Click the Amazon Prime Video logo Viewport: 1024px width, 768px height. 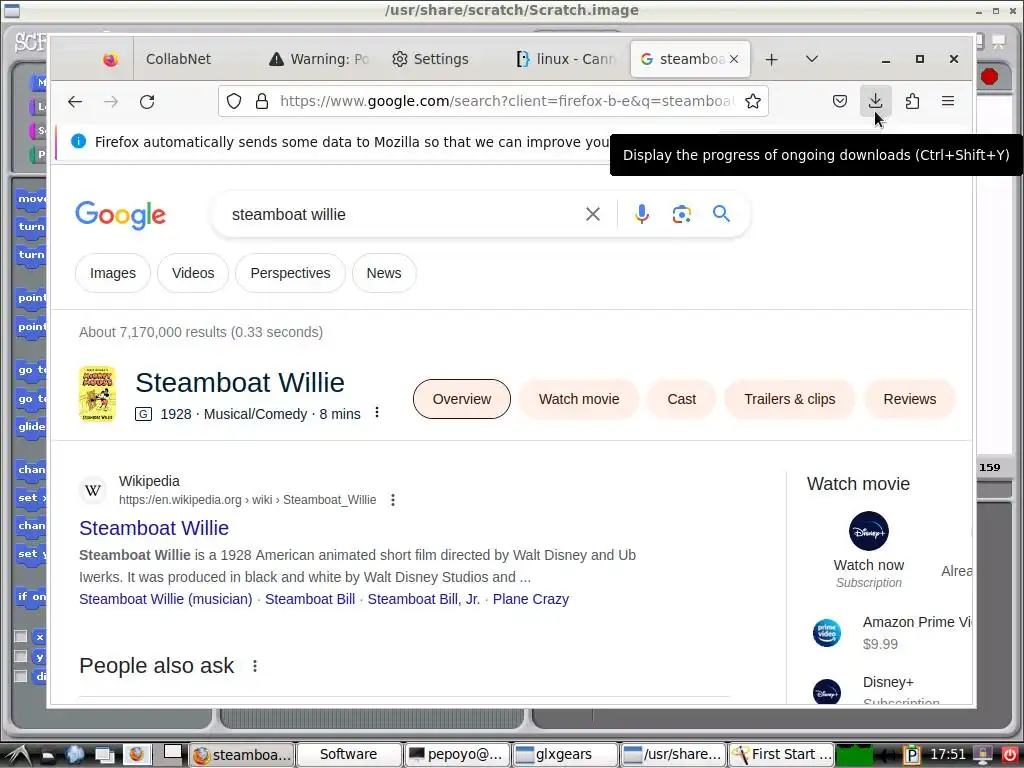click(827, 633)
